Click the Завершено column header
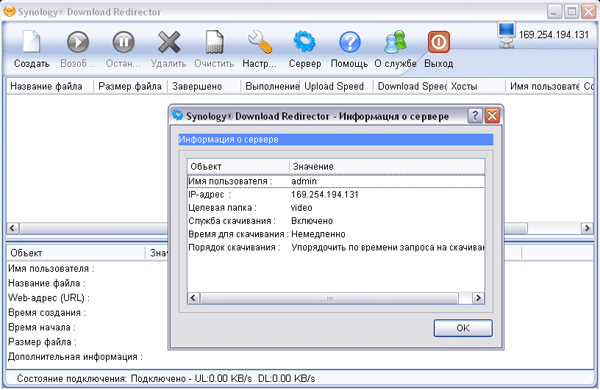600x390 pixels. click(204, 86)
